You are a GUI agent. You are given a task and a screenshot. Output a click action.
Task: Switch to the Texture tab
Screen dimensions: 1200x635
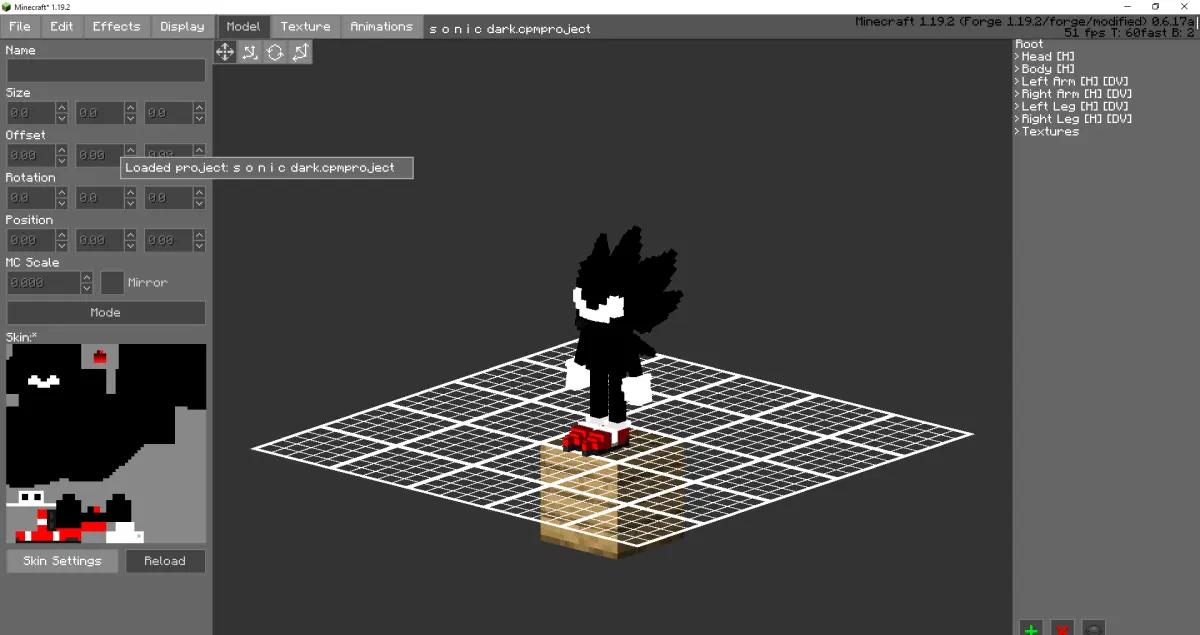click(305, 27)
